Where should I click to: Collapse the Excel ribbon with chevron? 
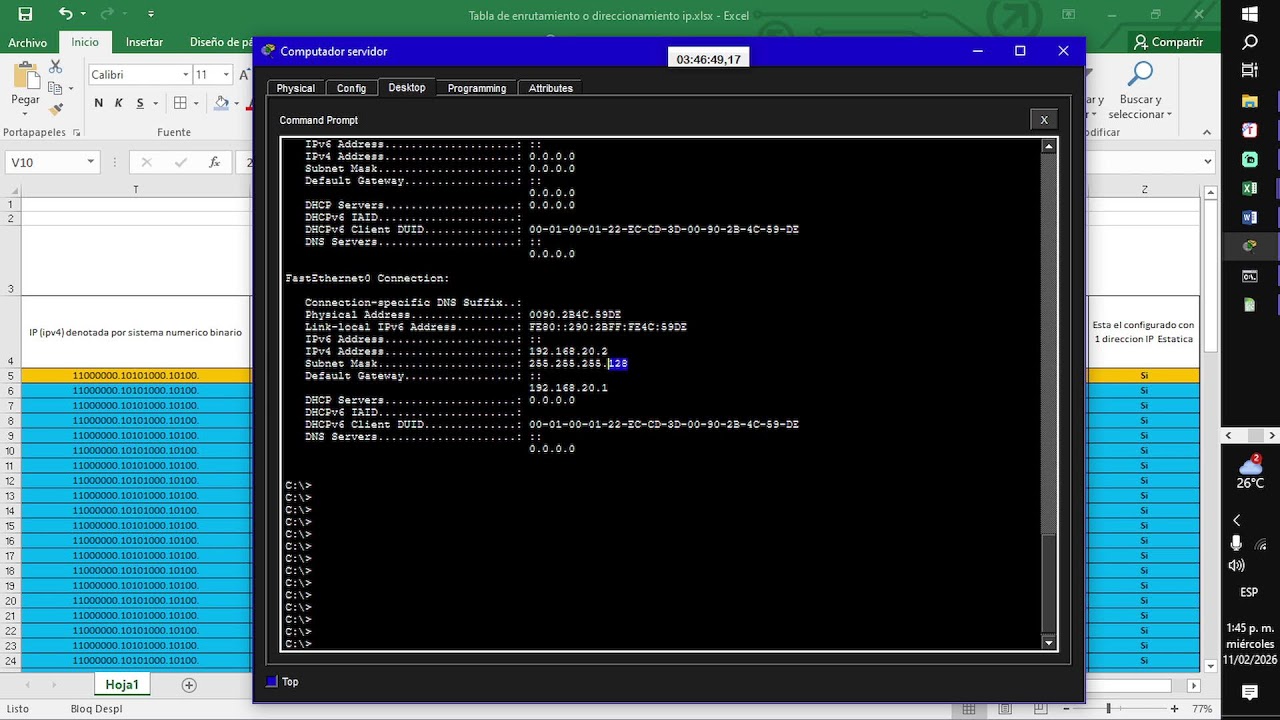tap(1209, 131)
